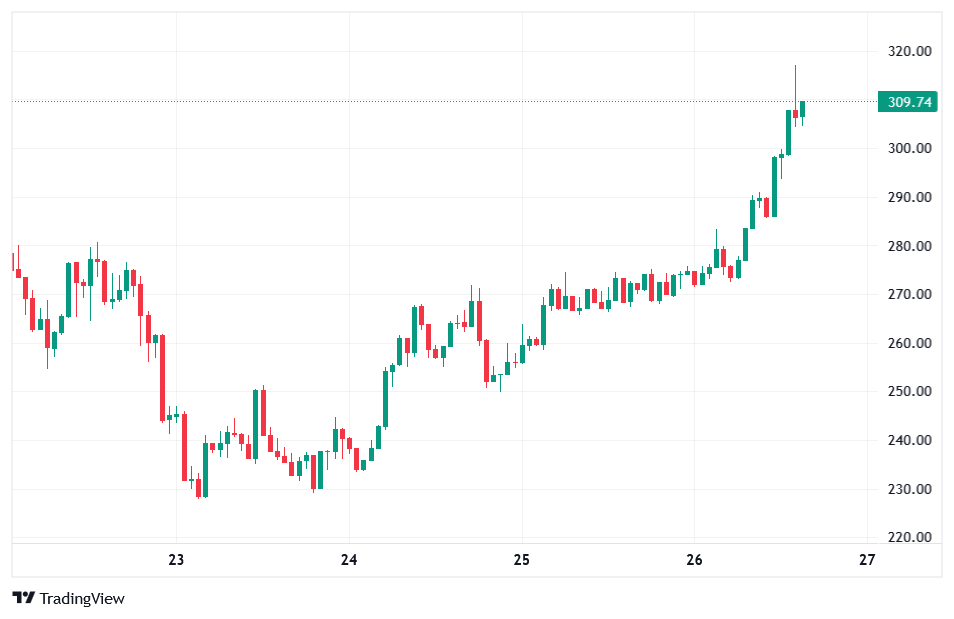This screenshot has height=619, width=954.
Task: Click date label 23 on time axis
Action: coord(176,560)
